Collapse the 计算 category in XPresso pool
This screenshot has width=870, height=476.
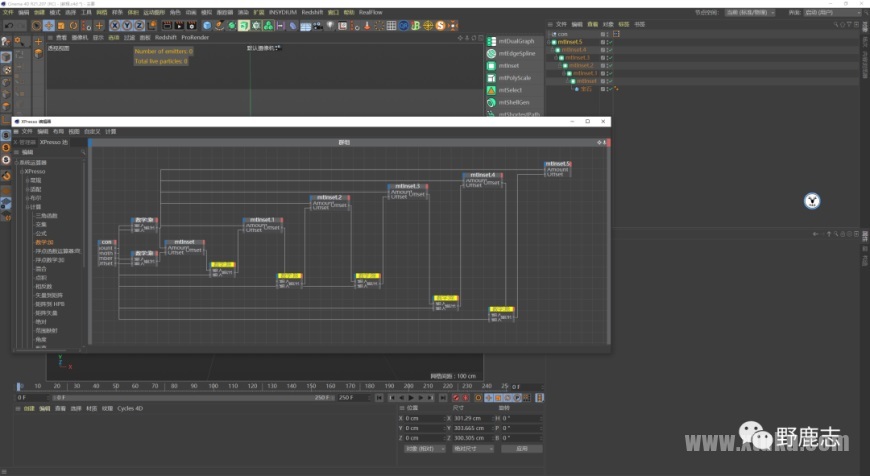pos(27,207)
